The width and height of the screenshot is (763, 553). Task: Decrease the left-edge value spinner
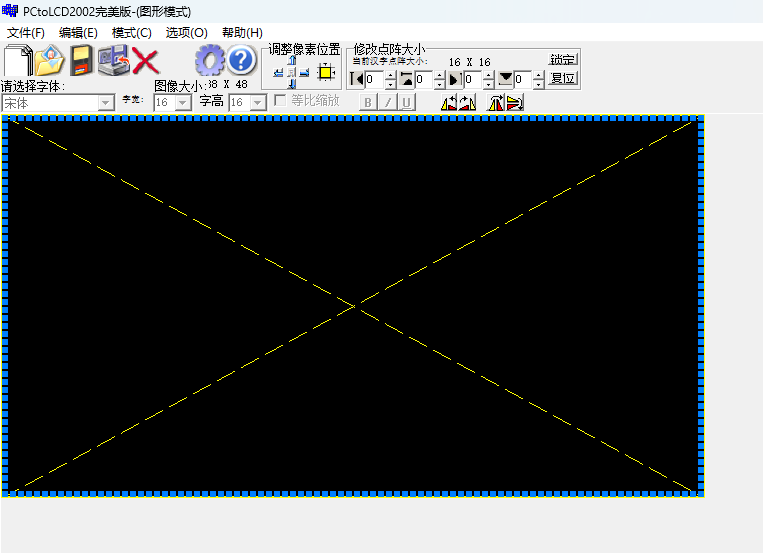click(x=390, y=84)
